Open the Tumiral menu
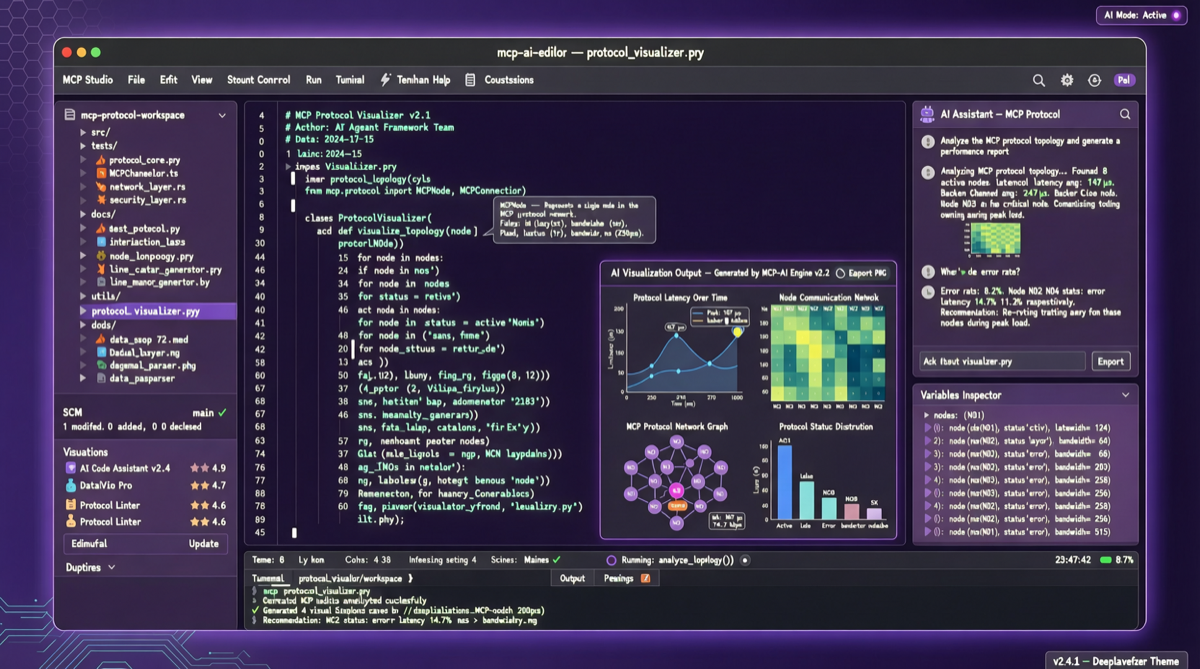Screen dimensions: 1200x669 coord(350,80)
